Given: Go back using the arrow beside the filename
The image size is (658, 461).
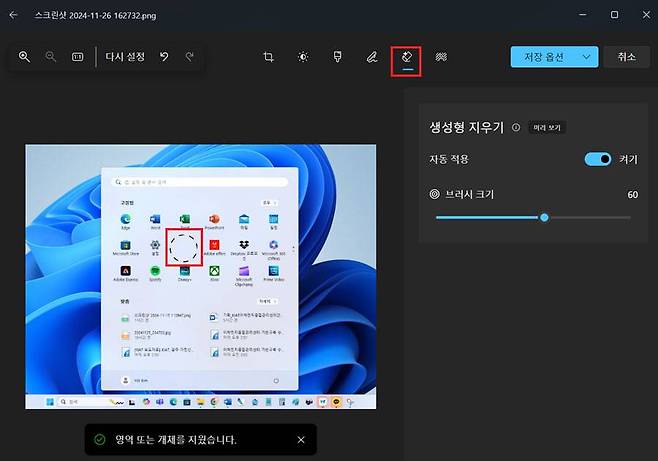Looking at the screenshot, I should click(x=13, y=15).
